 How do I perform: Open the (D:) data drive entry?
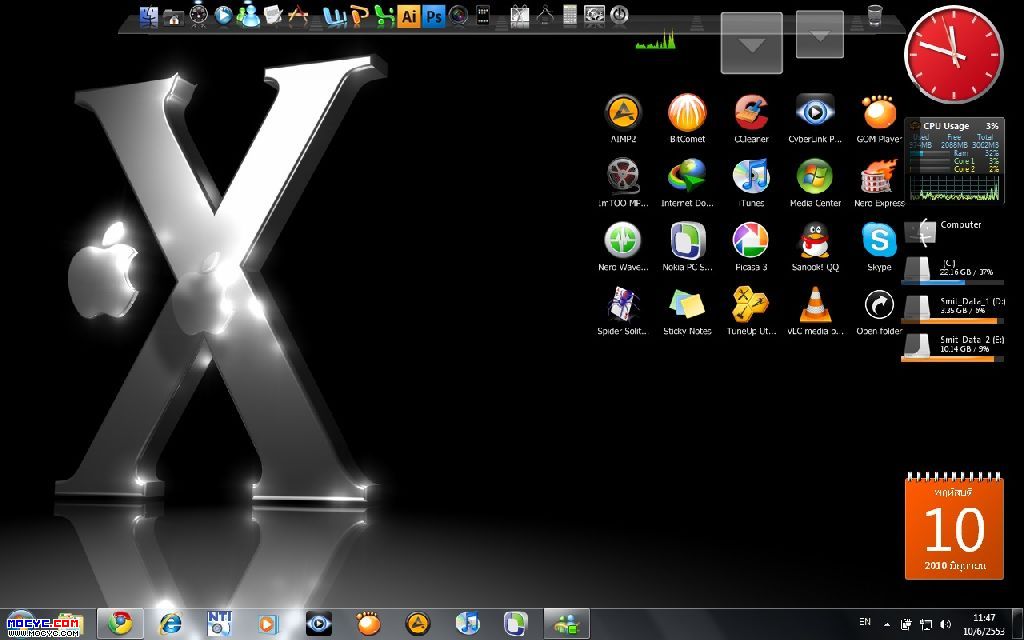coord(952,310)
